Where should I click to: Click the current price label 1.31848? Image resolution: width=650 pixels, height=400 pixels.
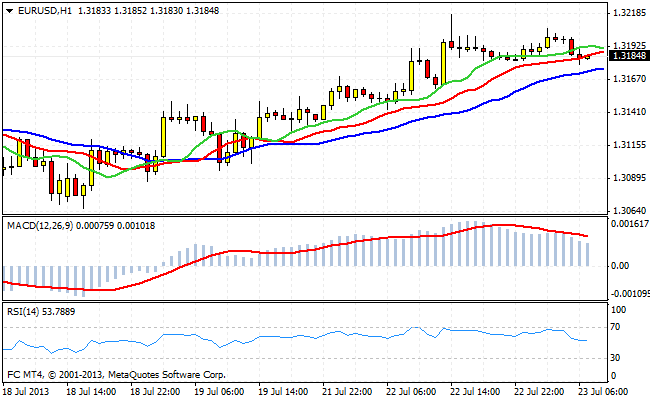point(628,56)
